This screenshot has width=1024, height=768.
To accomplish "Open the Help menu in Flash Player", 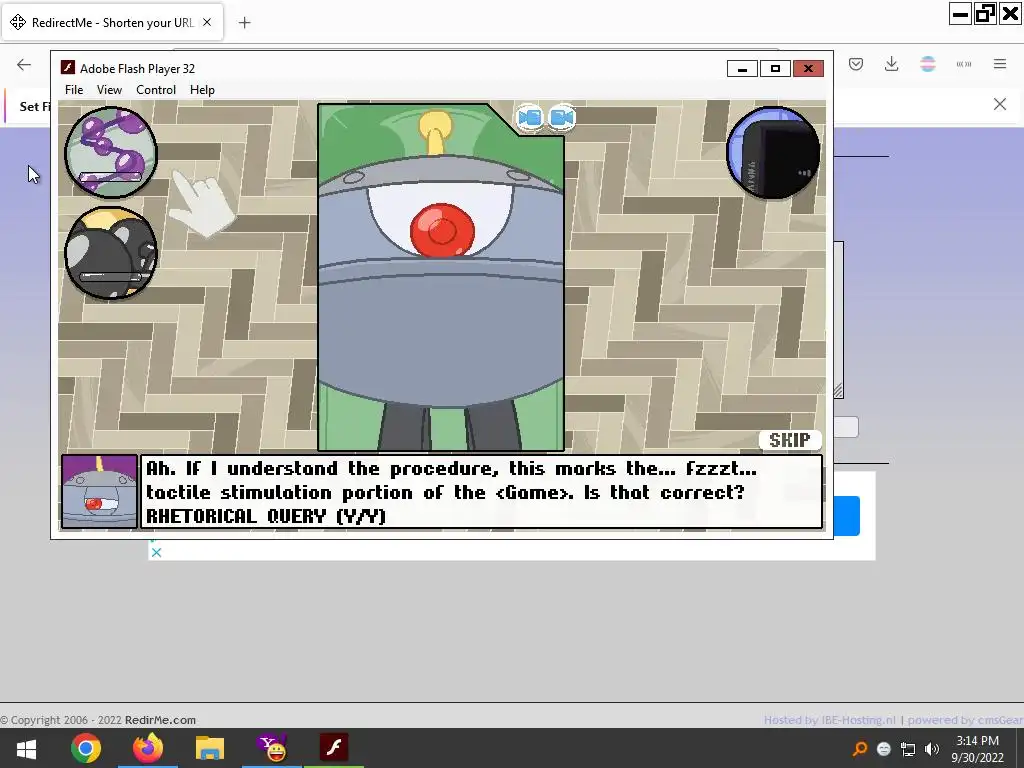I will click(202, 89).
